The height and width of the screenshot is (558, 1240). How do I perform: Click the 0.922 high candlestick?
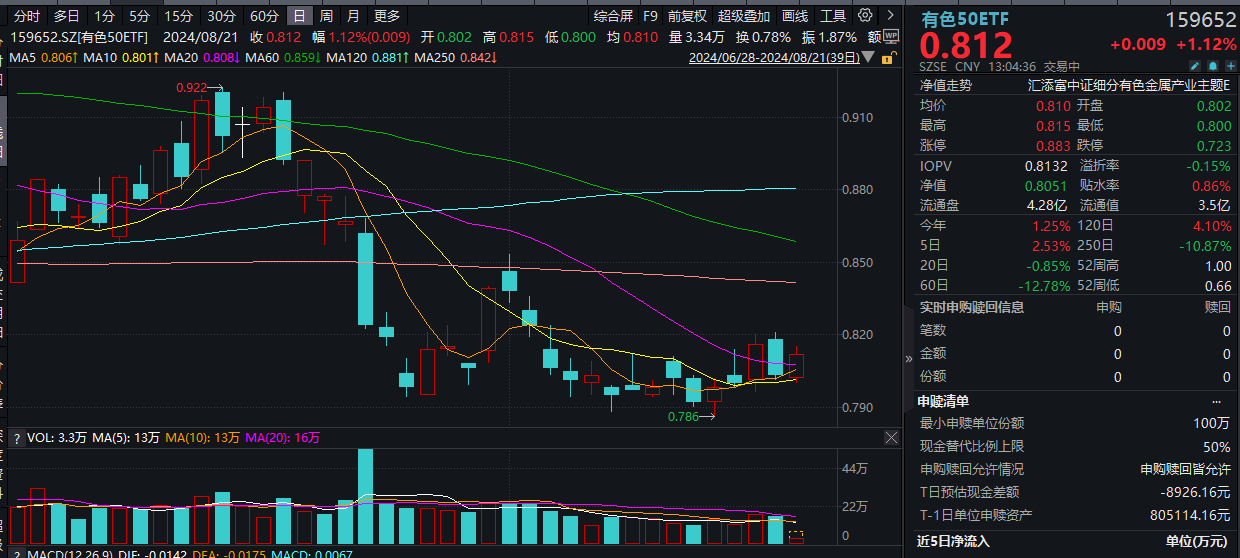click(222, 113)
